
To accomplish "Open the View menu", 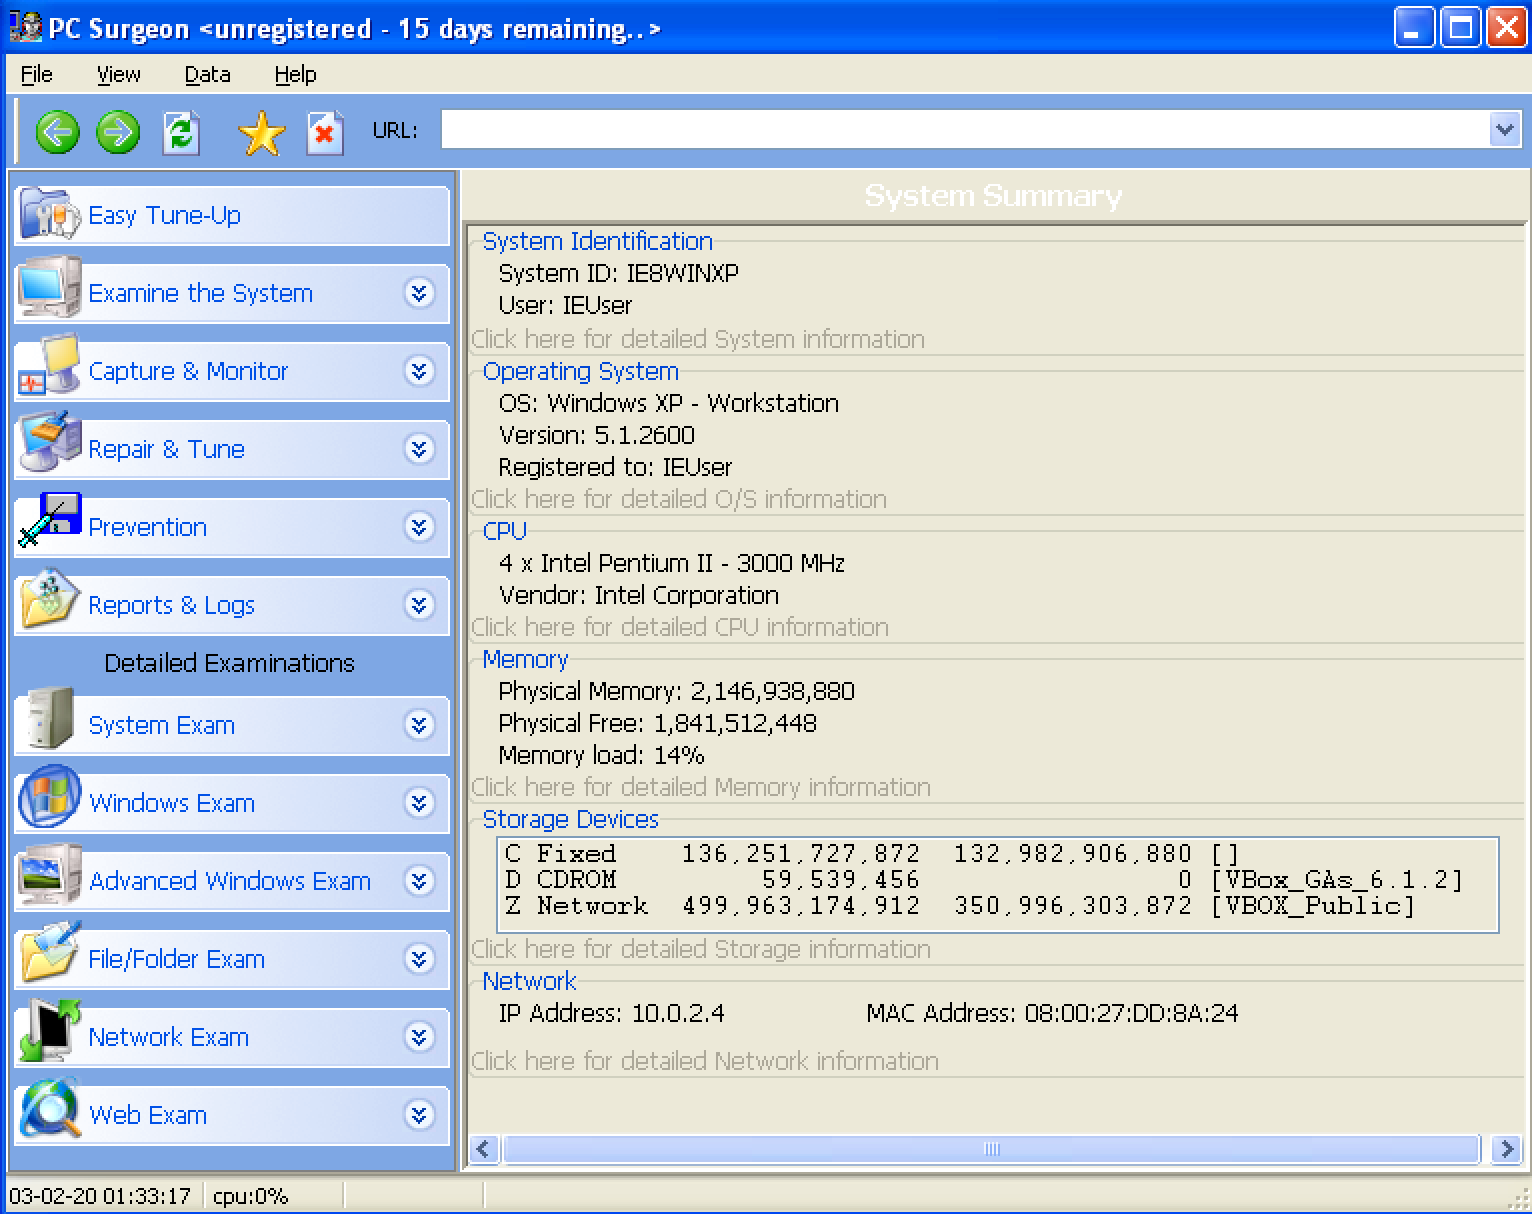I will 119,74.
